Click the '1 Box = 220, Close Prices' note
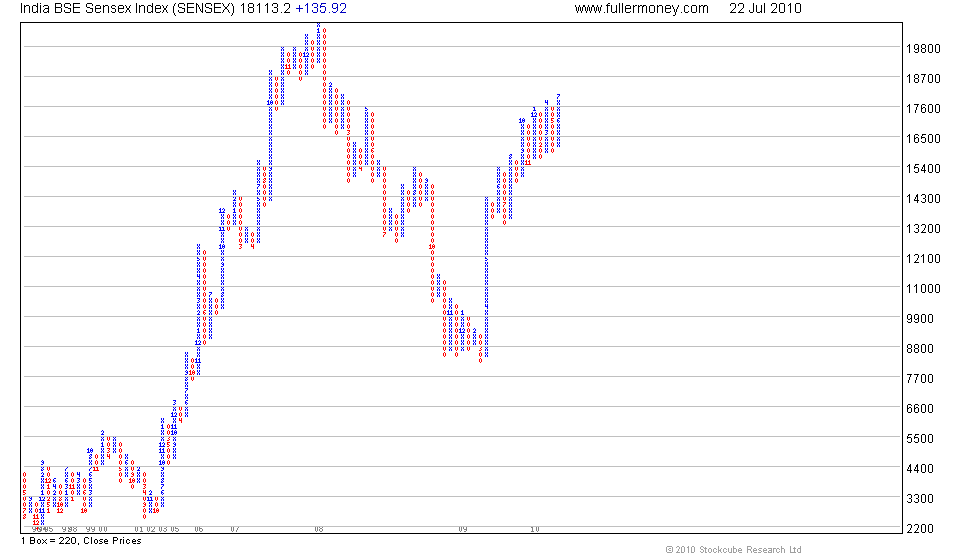The width and height of the screenshot is (980, 560). click(81, 541)
